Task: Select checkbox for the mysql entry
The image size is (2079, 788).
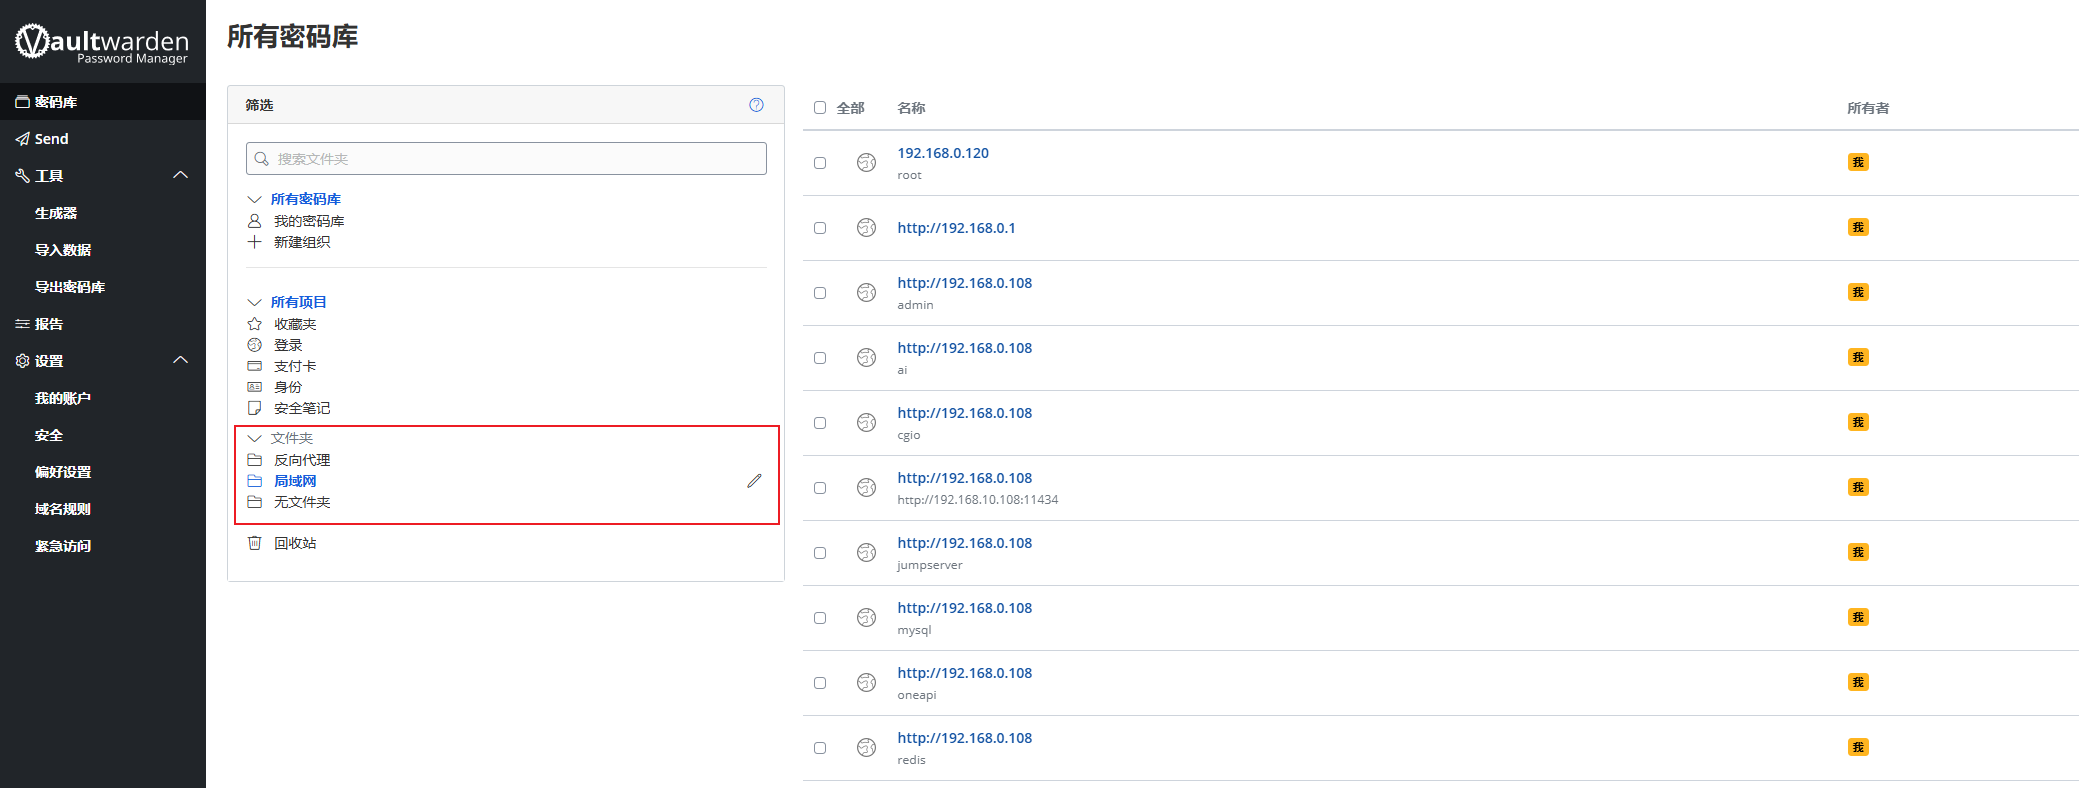Action: tap(820, 618)
